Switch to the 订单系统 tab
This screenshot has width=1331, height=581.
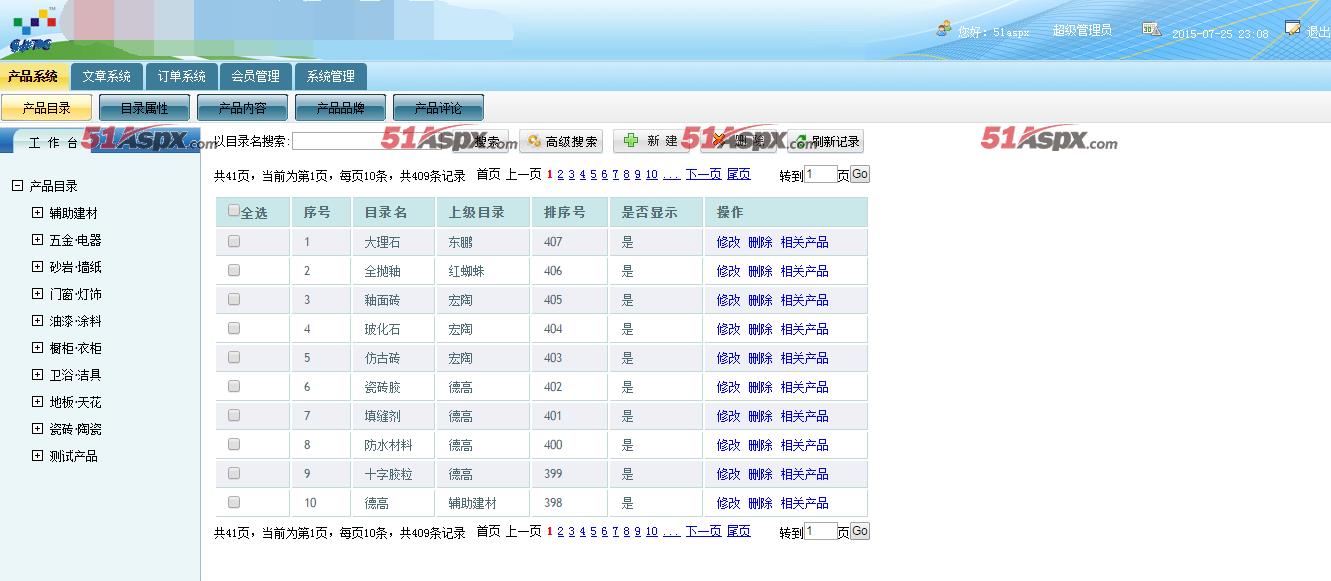[181, 76]
